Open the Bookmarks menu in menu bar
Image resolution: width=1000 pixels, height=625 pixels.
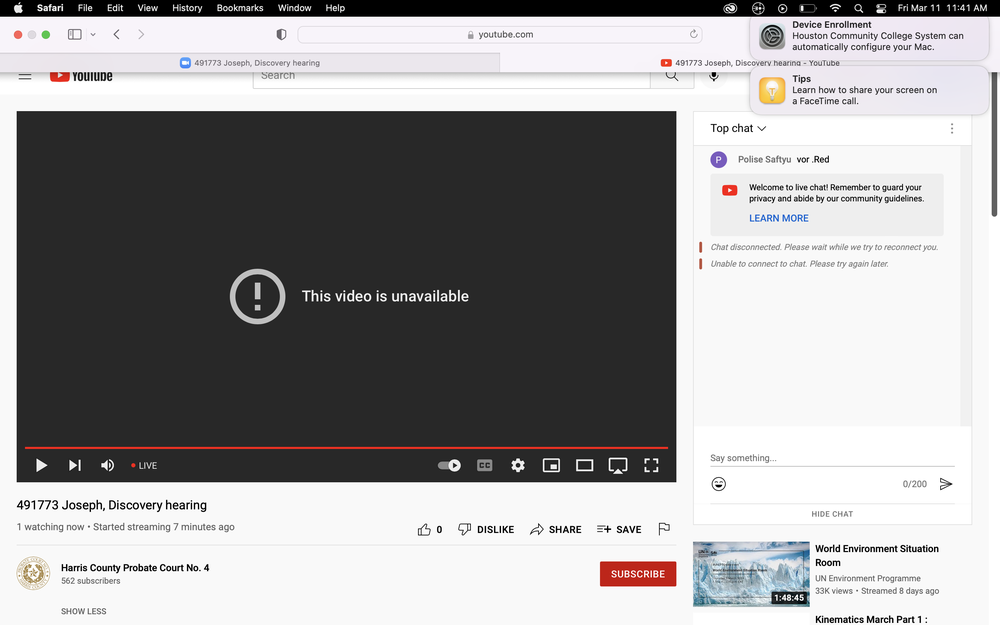click(239, 8)
